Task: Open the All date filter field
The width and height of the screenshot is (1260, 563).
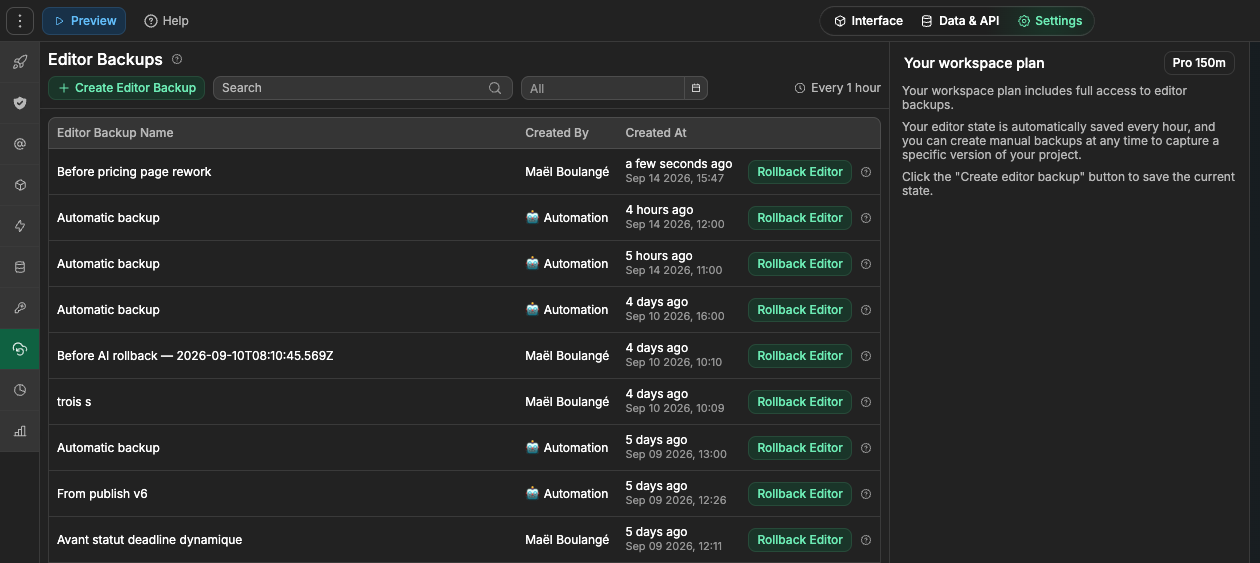Action: click(603, 88)
